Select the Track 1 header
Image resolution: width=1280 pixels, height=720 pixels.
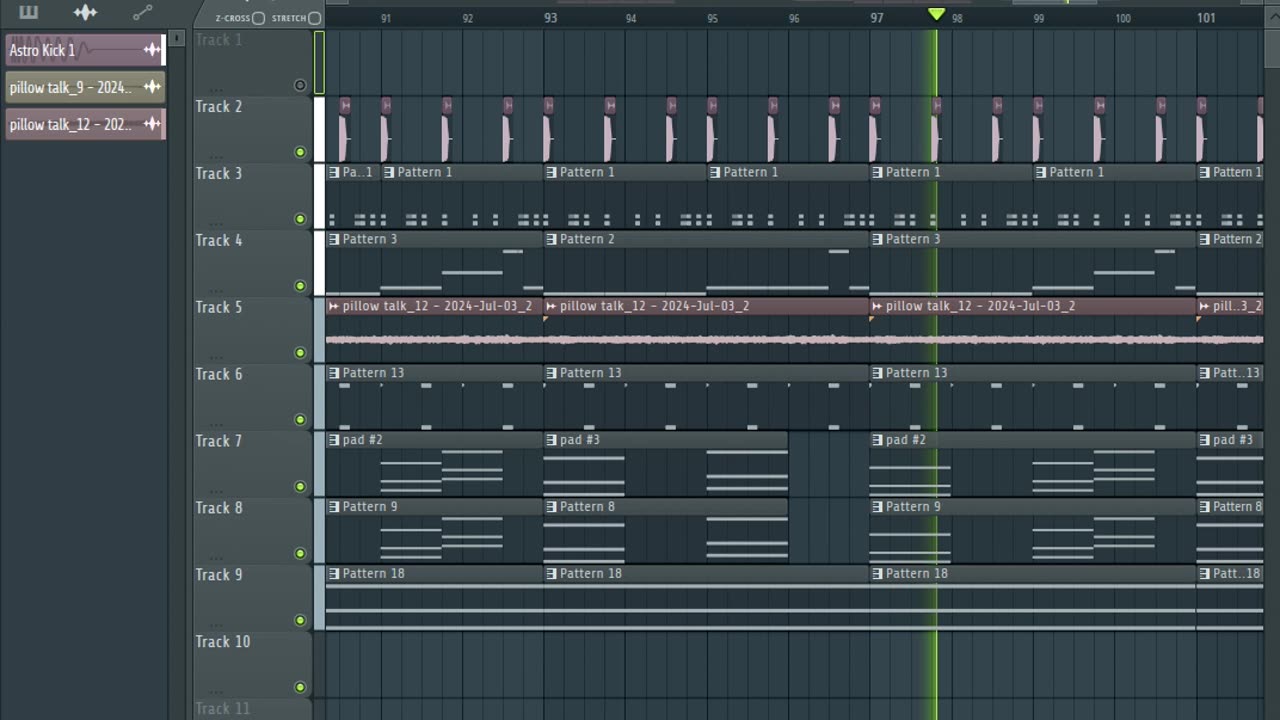point(252,62)
